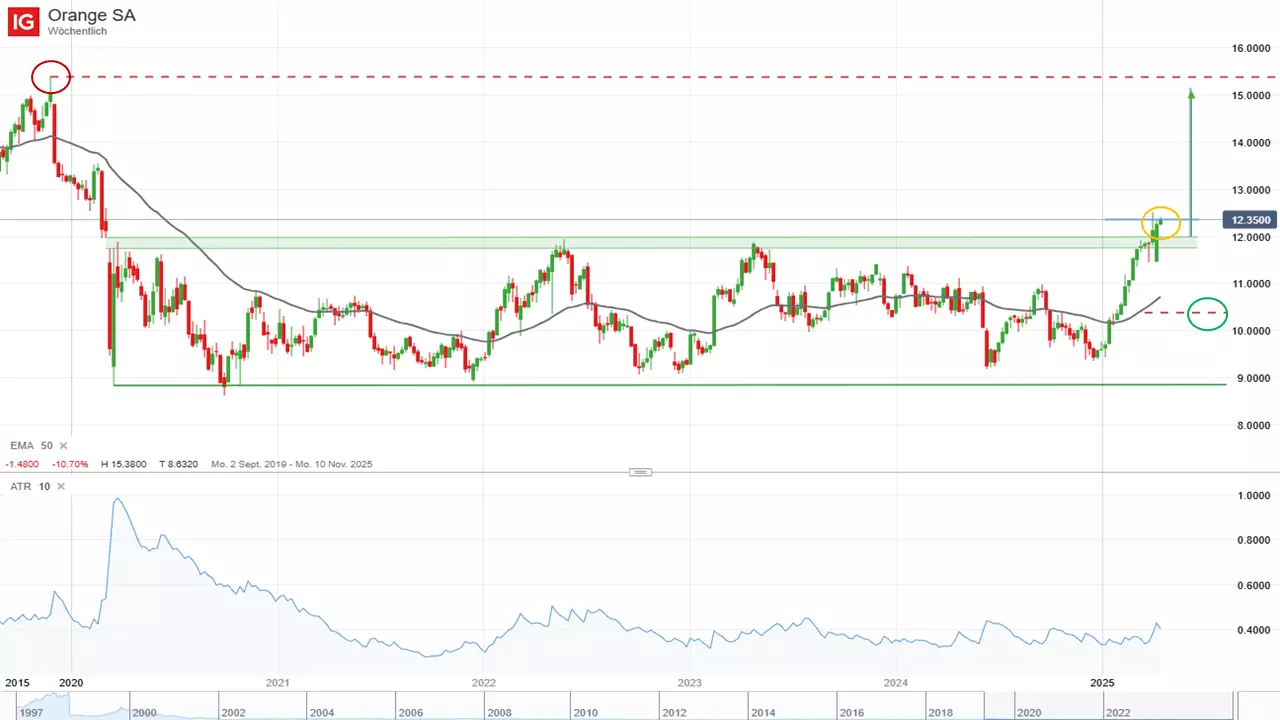Remove the ATR 10 indicator
The image size is (1280, 720).
[61, 486]
